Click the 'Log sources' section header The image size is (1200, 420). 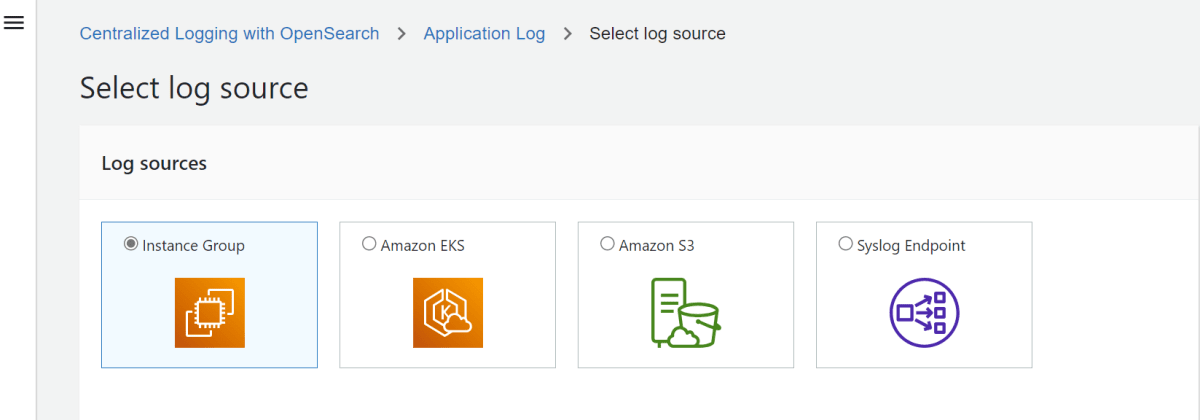point(154,163)
